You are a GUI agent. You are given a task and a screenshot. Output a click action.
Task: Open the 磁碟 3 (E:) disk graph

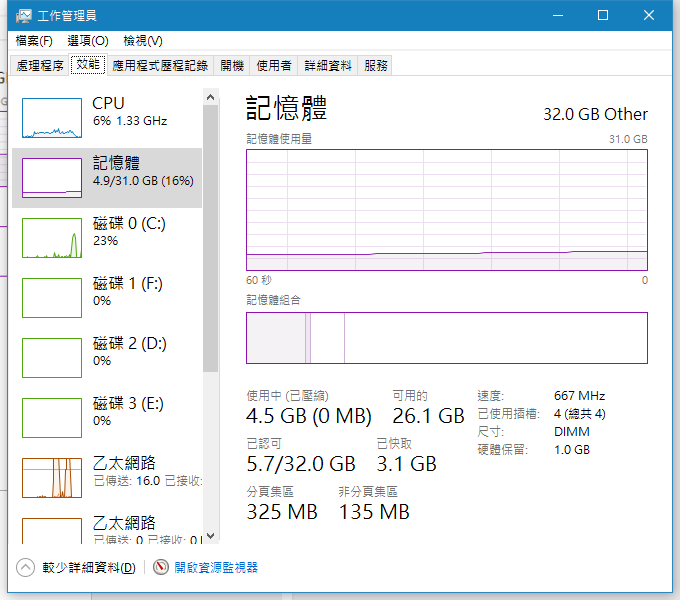[x=52, y=418]
